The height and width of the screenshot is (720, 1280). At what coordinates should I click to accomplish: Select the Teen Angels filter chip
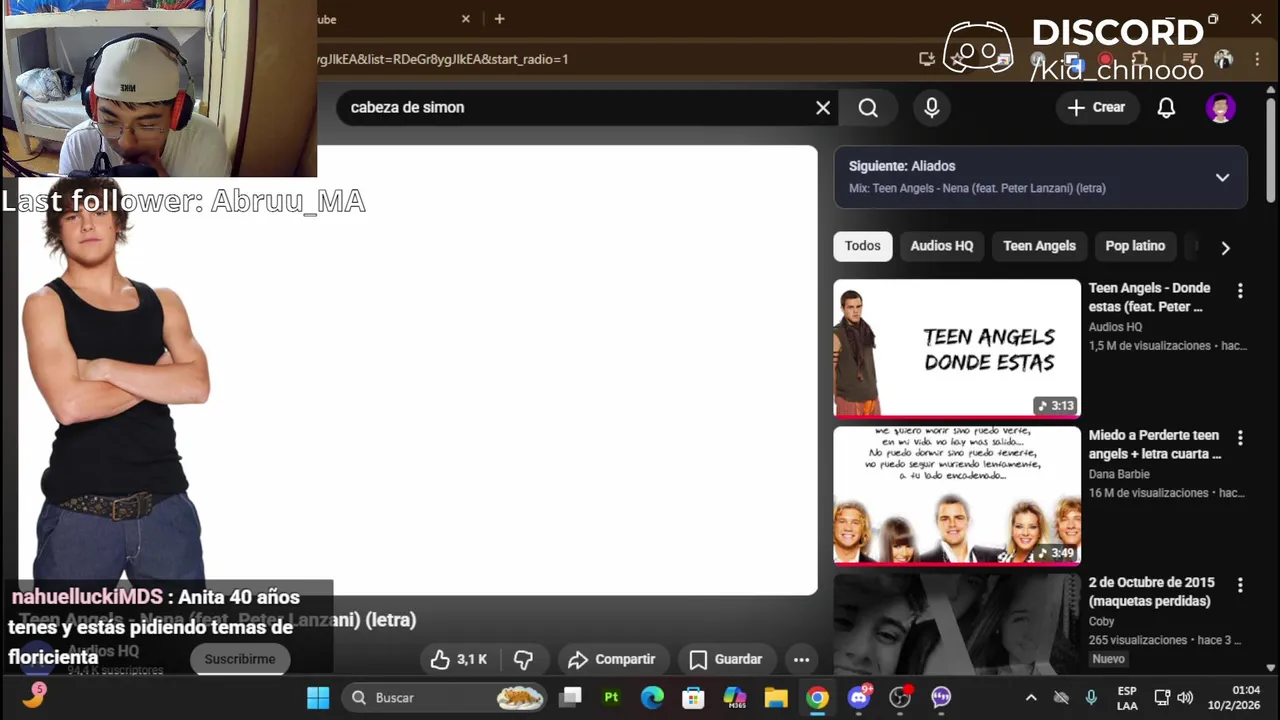click(1039, 246)
